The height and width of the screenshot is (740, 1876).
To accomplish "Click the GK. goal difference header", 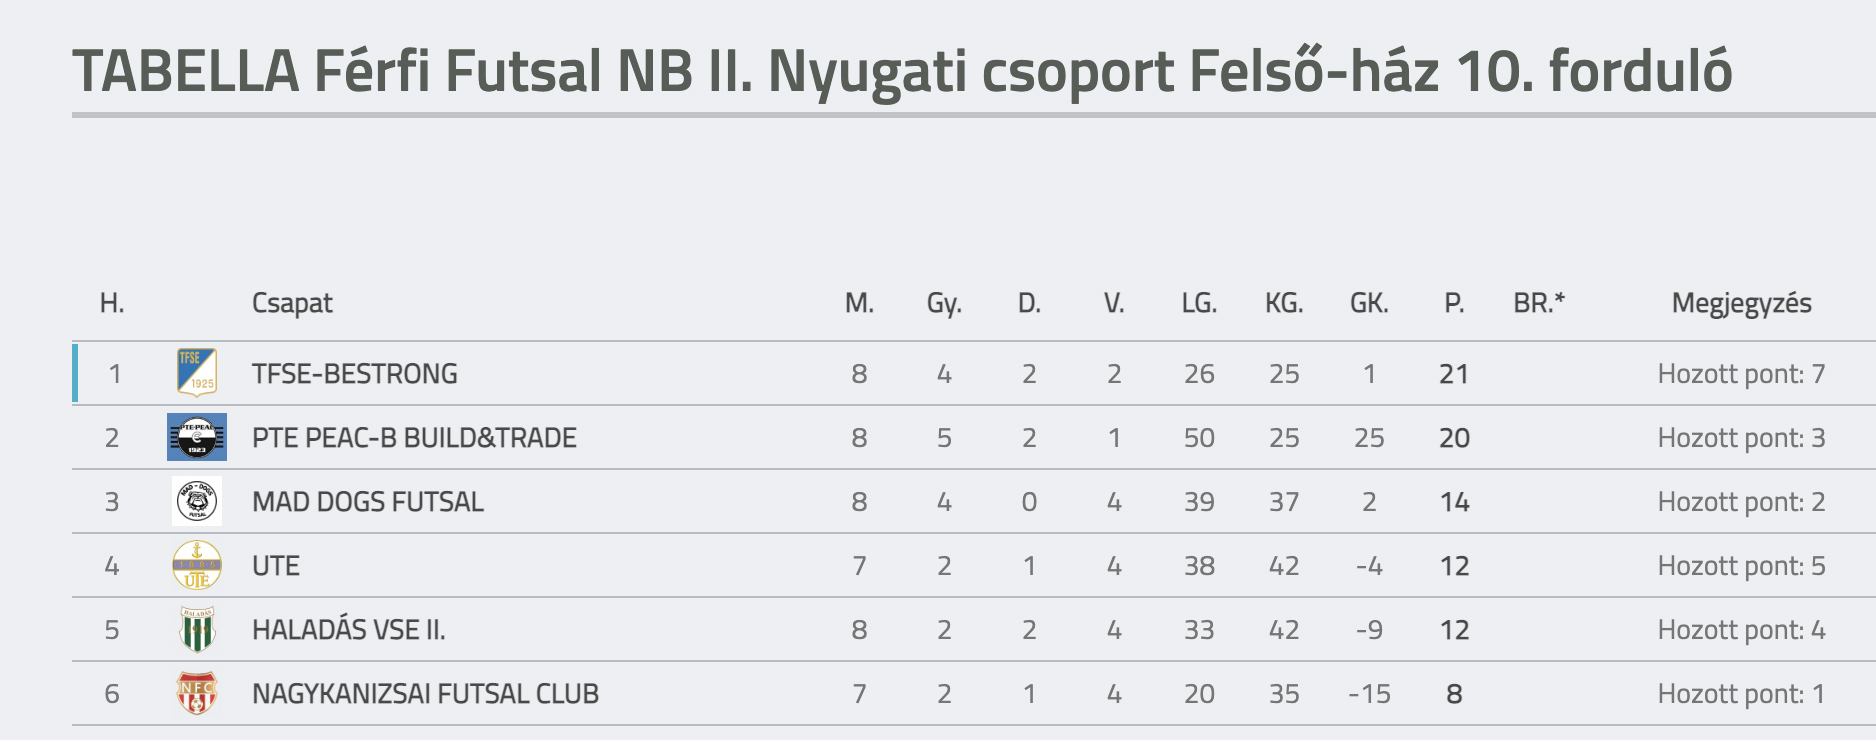I will [1369, 303].
